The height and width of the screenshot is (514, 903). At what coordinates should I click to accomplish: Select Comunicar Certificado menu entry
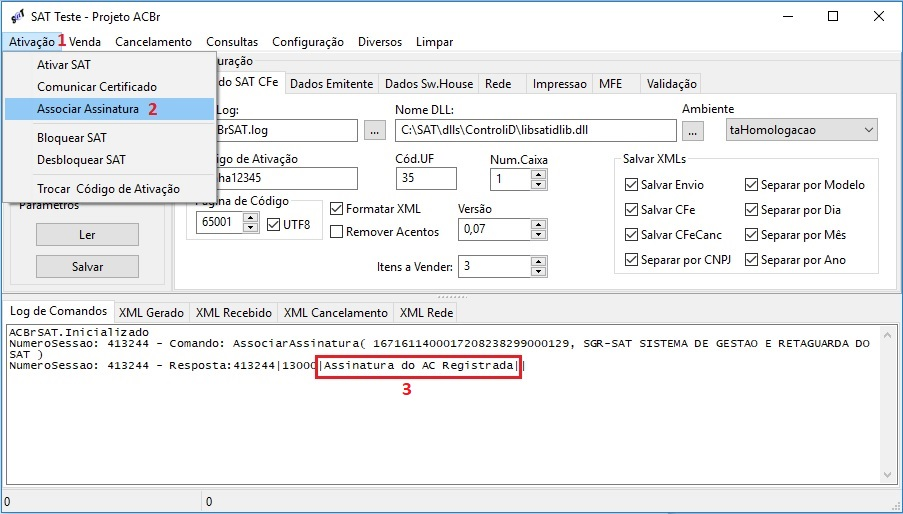click(x=109, y=87)
